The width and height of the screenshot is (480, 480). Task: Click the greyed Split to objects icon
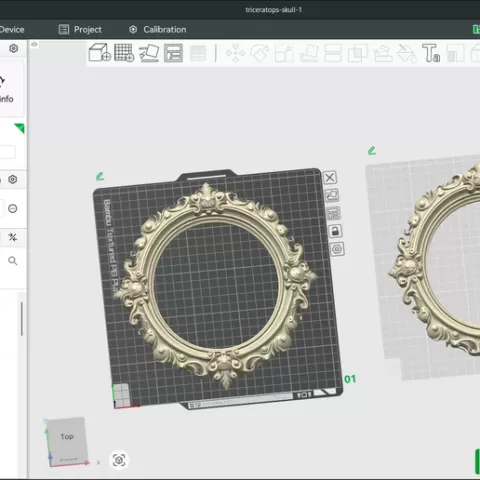[198, 53]
